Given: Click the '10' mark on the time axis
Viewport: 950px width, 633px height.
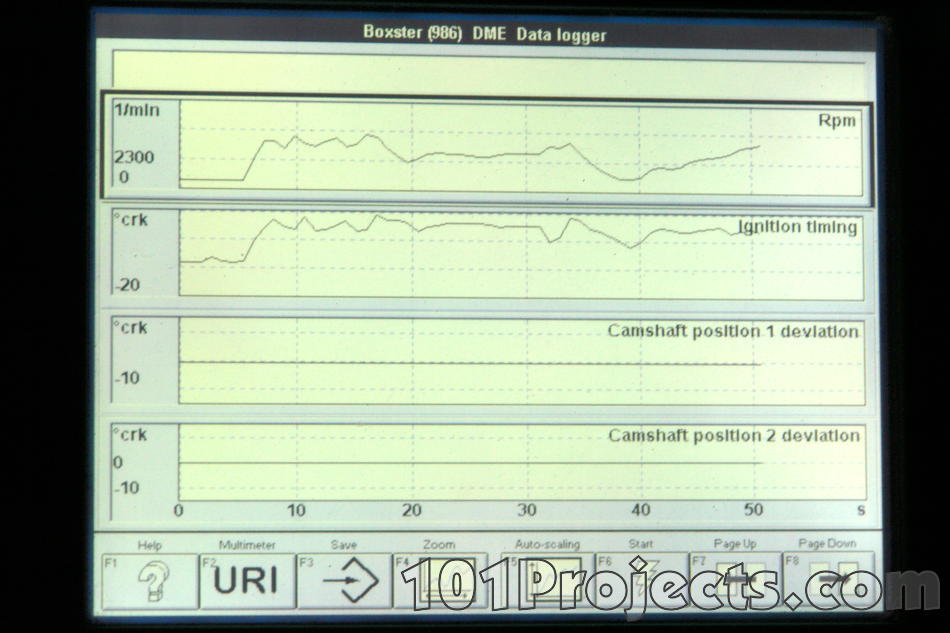Looking at the screenshot, I should (x=296, y=511).
